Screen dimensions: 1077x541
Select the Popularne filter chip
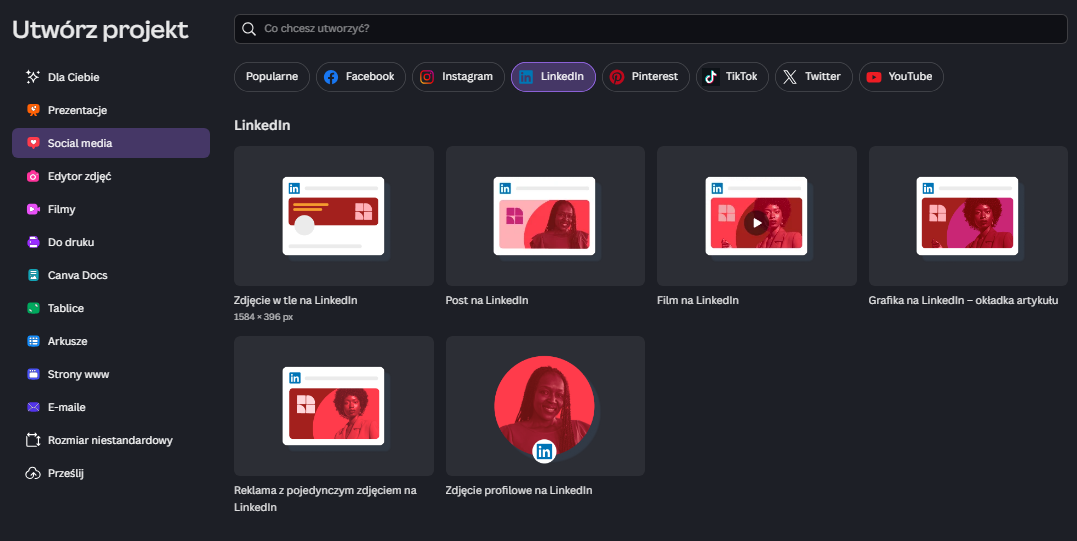[x=272, y=77]
